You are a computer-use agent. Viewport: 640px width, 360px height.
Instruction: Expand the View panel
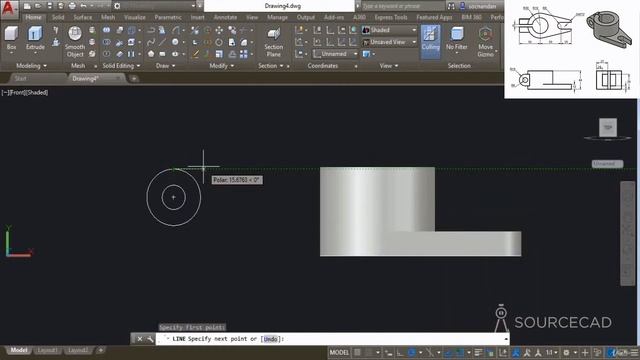[389, 66]
